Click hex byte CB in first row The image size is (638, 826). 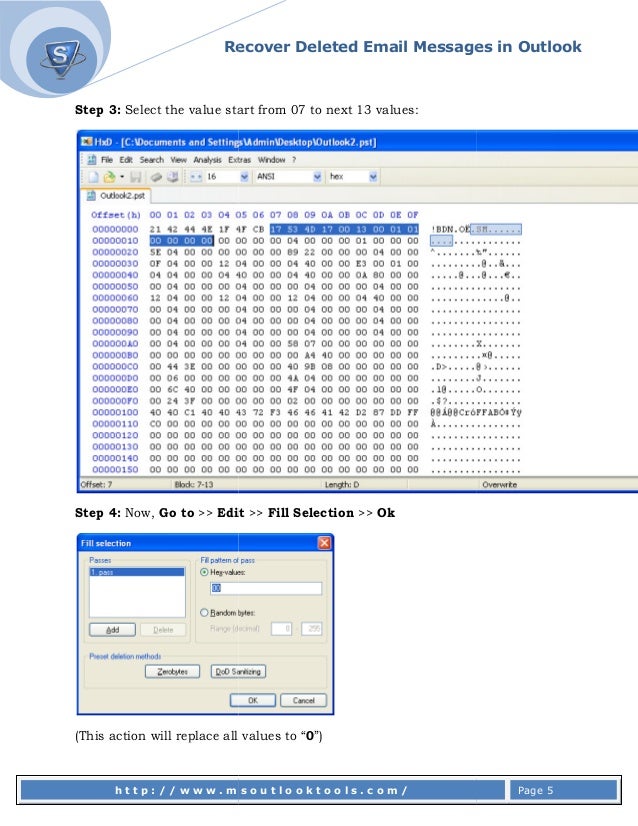[x=258, y=229]
